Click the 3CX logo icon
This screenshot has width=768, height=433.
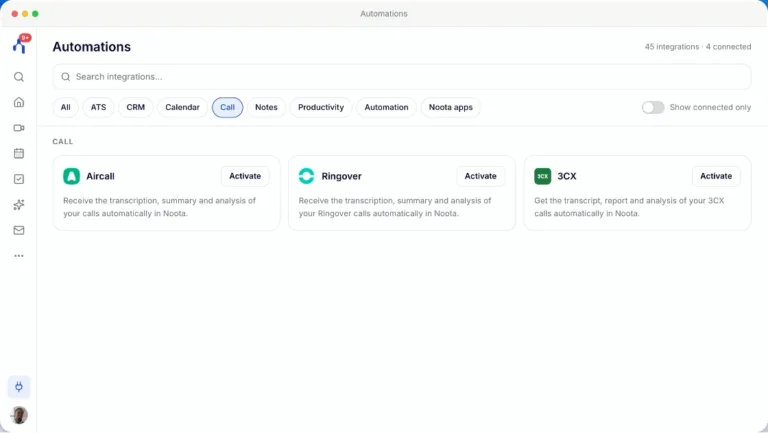tap(543, 176)
